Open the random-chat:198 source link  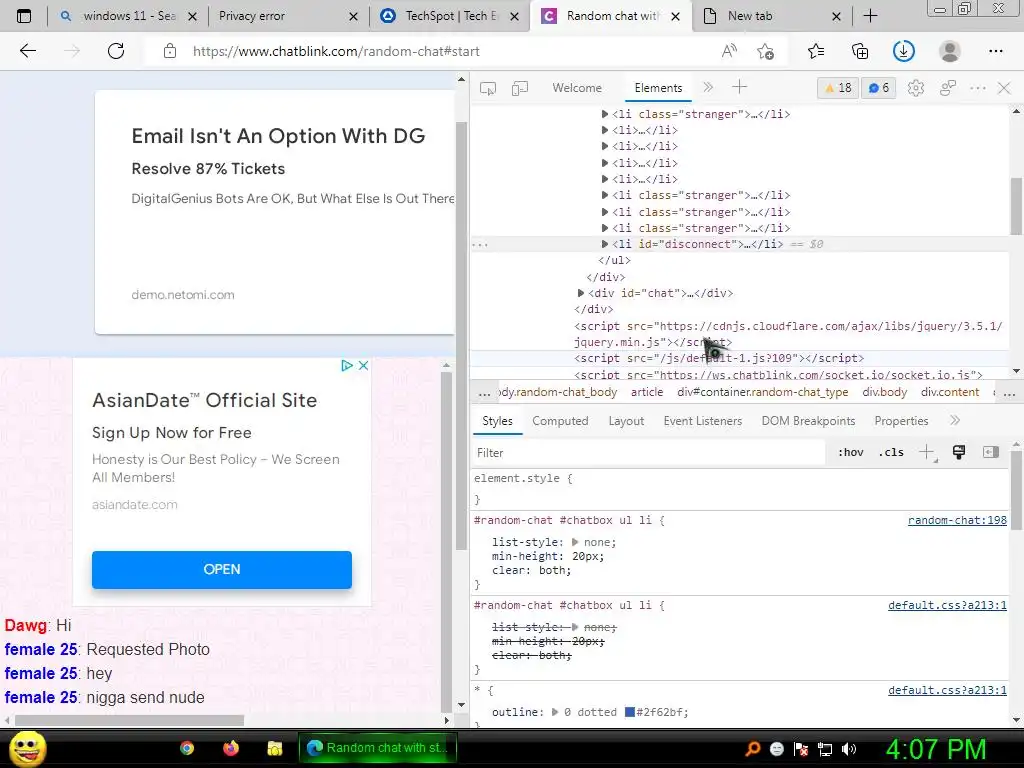[957, 520]
